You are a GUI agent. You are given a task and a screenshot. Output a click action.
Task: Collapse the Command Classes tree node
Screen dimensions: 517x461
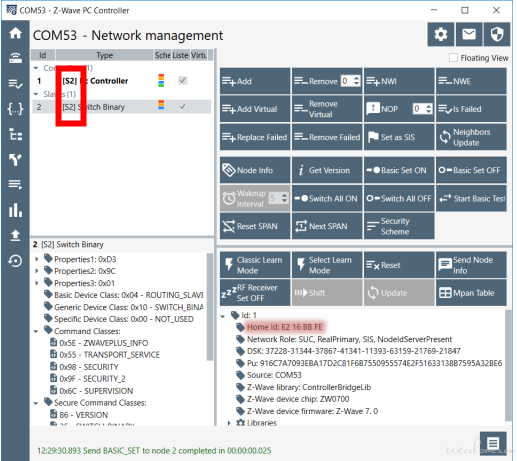(36, 331)
